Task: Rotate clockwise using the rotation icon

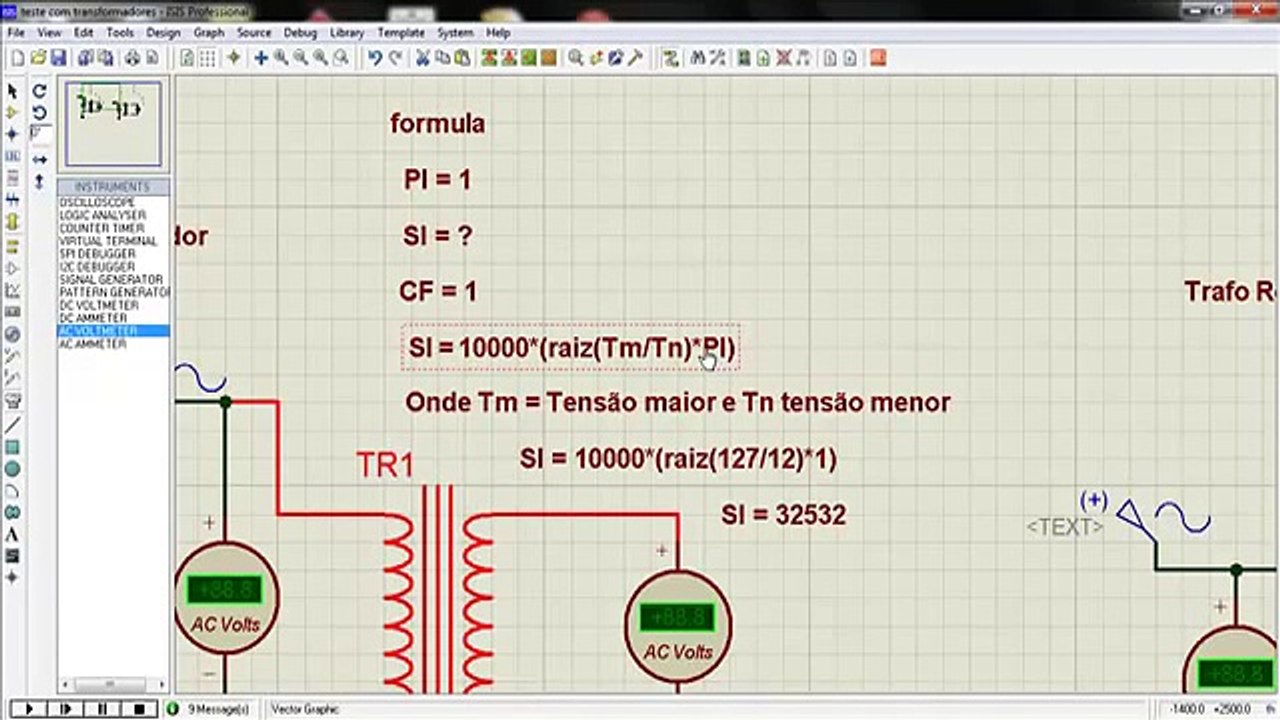Action: pos(39,91)
